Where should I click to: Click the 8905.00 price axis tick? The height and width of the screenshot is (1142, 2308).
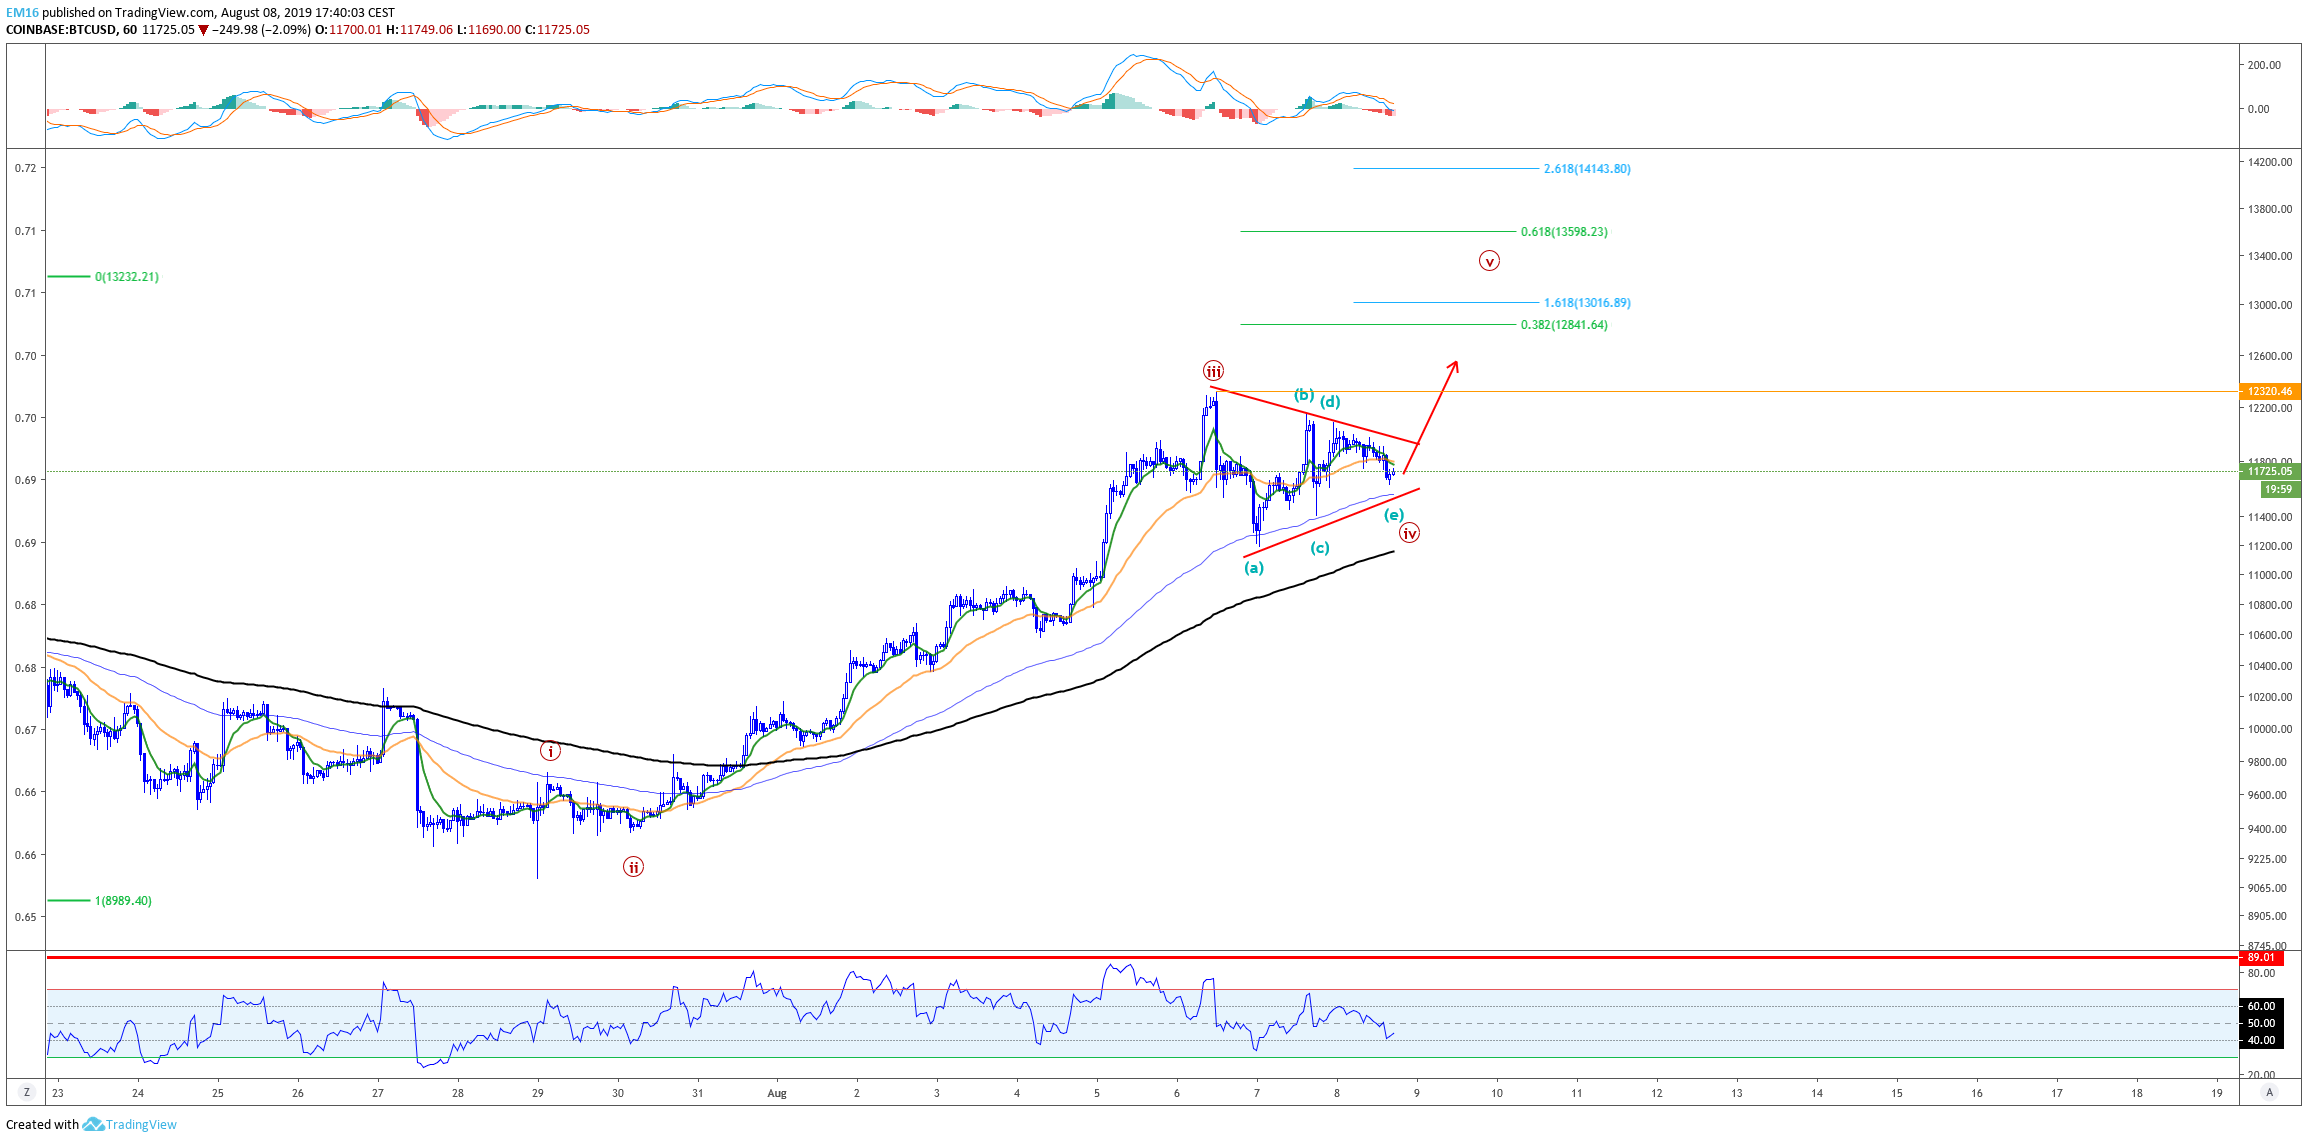(x=2267, y=916)
